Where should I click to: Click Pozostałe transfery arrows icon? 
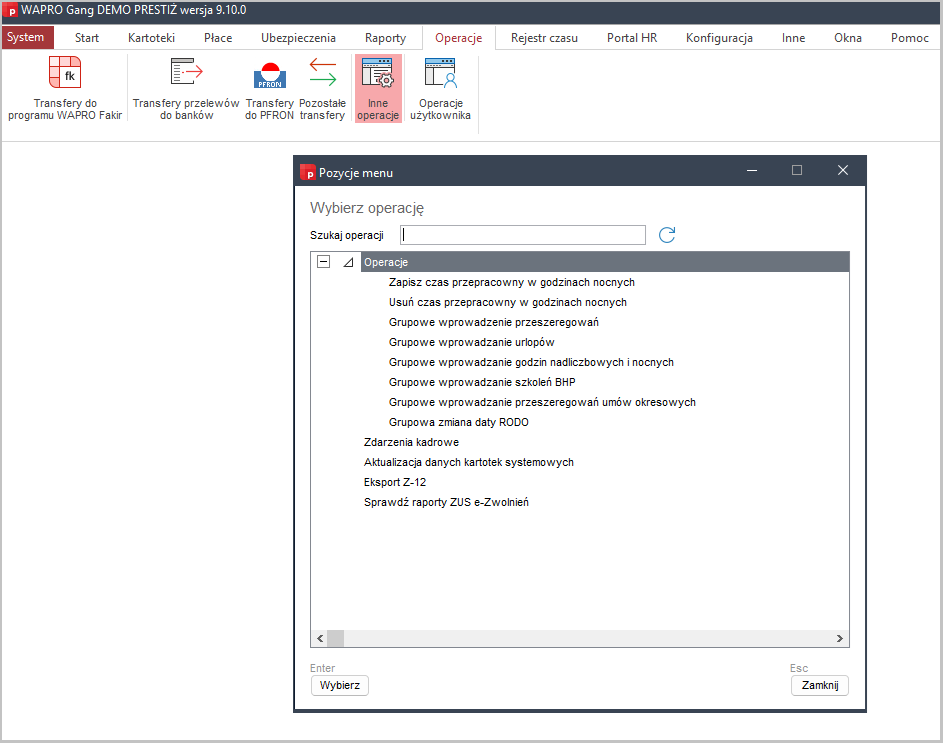[323, 72]
